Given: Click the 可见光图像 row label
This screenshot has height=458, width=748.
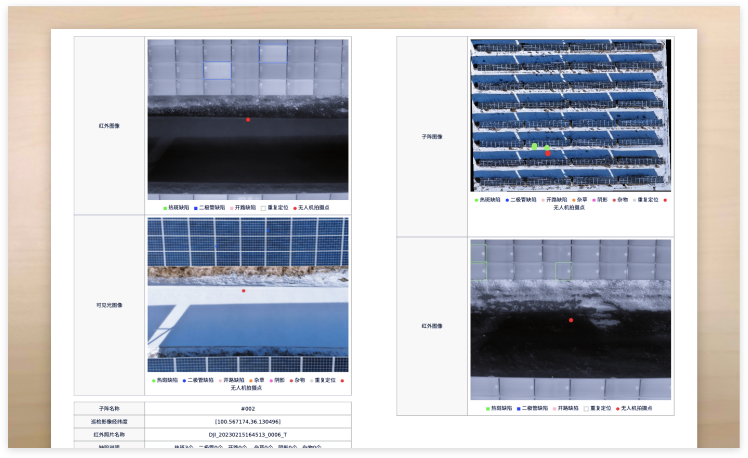Looking at the screenshot, I should pyautogui.click(x=110, y=305).
